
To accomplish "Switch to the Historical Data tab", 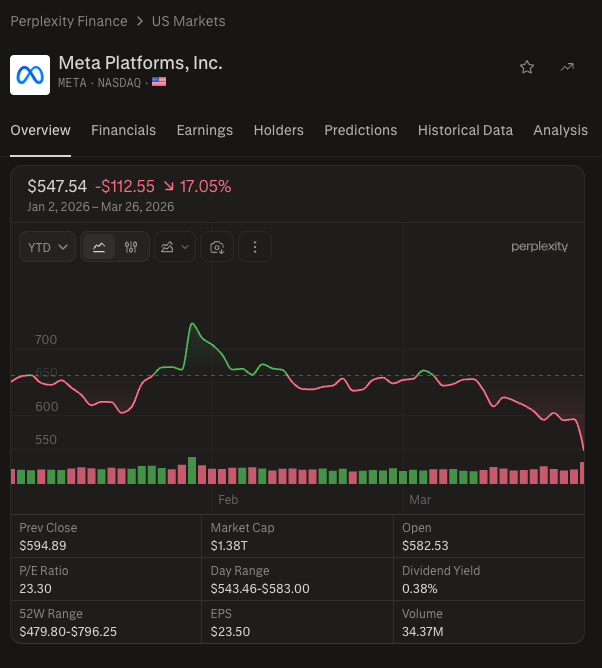I will (x=465, y=130).
